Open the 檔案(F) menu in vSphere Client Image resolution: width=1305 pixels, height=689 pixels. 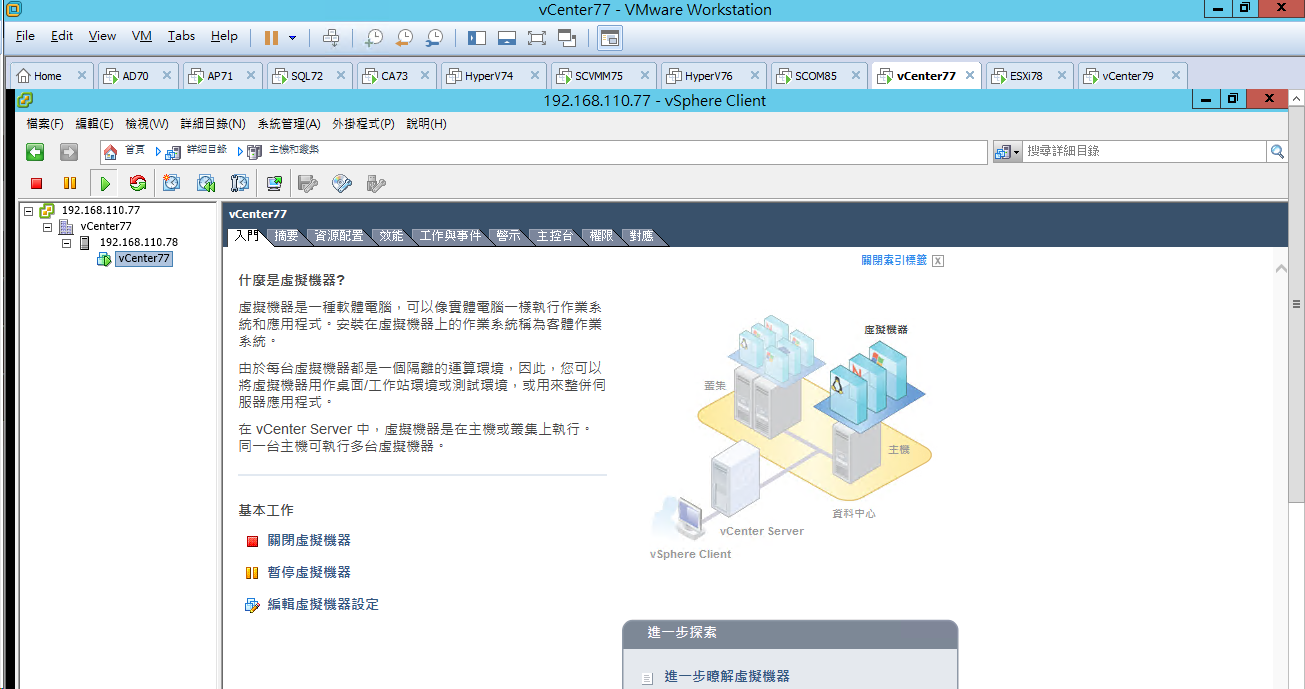(x=45, y=124)
